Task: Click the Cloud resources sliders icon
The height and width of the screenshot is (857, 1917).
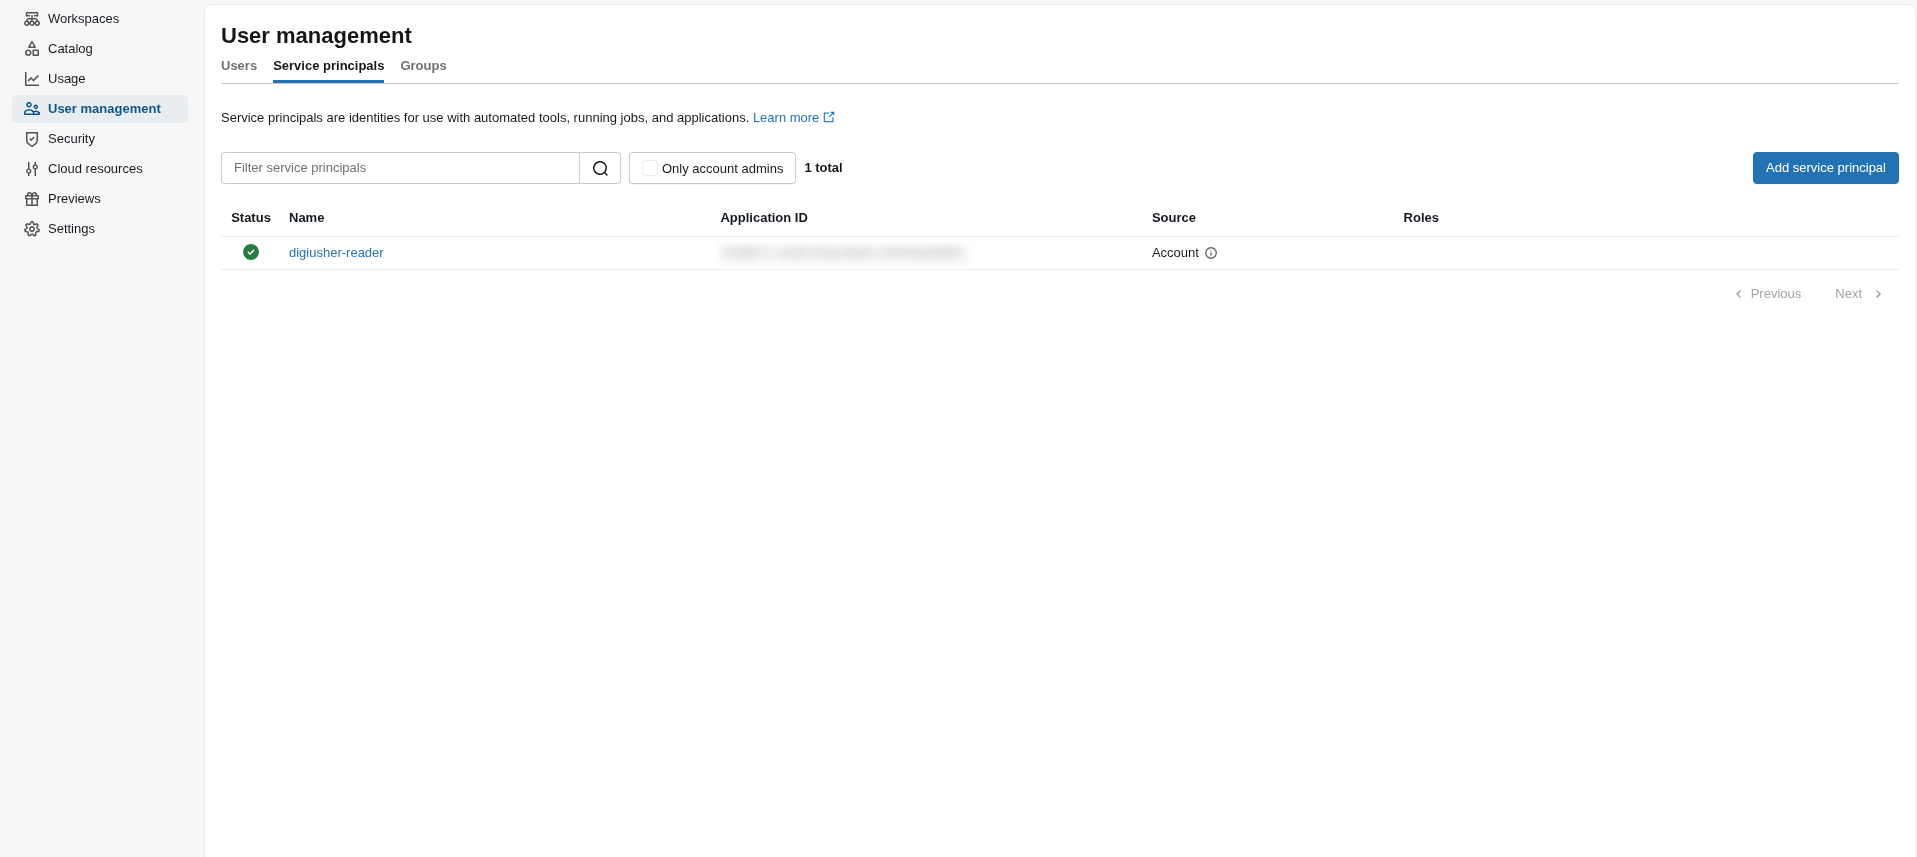Action: (32, 169)
